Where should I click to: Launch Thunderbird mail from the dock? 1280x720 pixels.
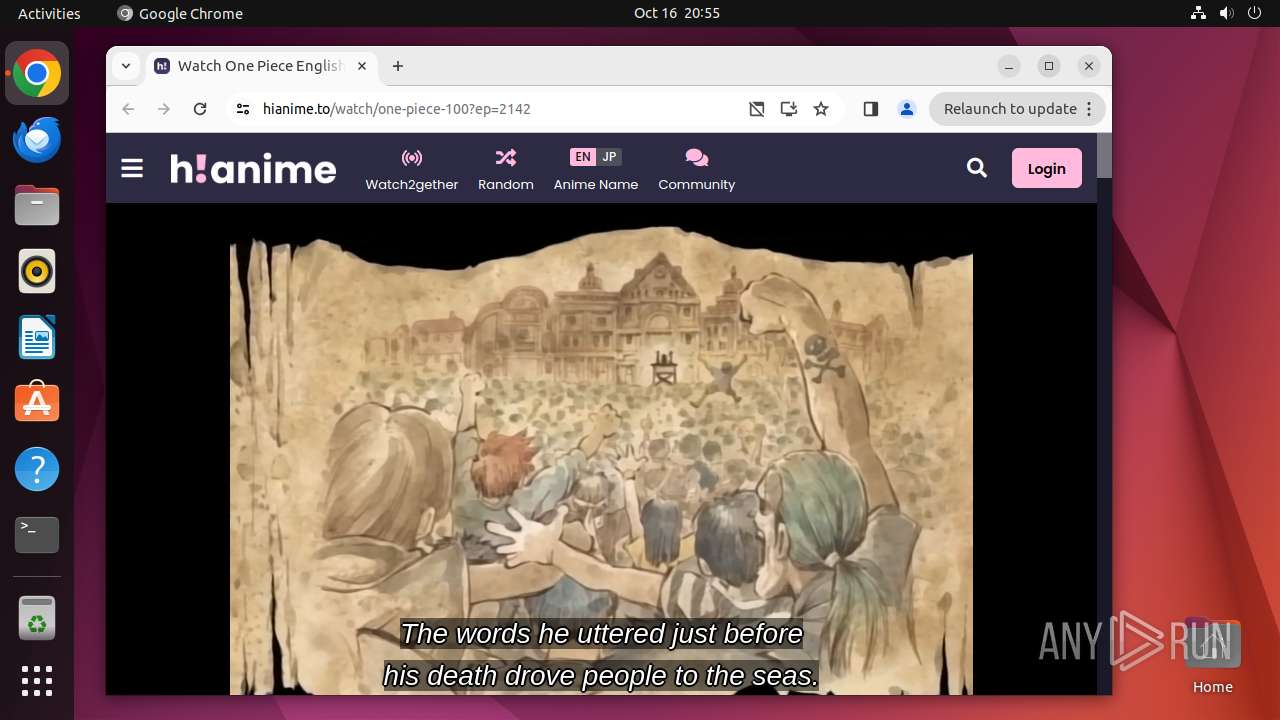click(x=37, y=140)
